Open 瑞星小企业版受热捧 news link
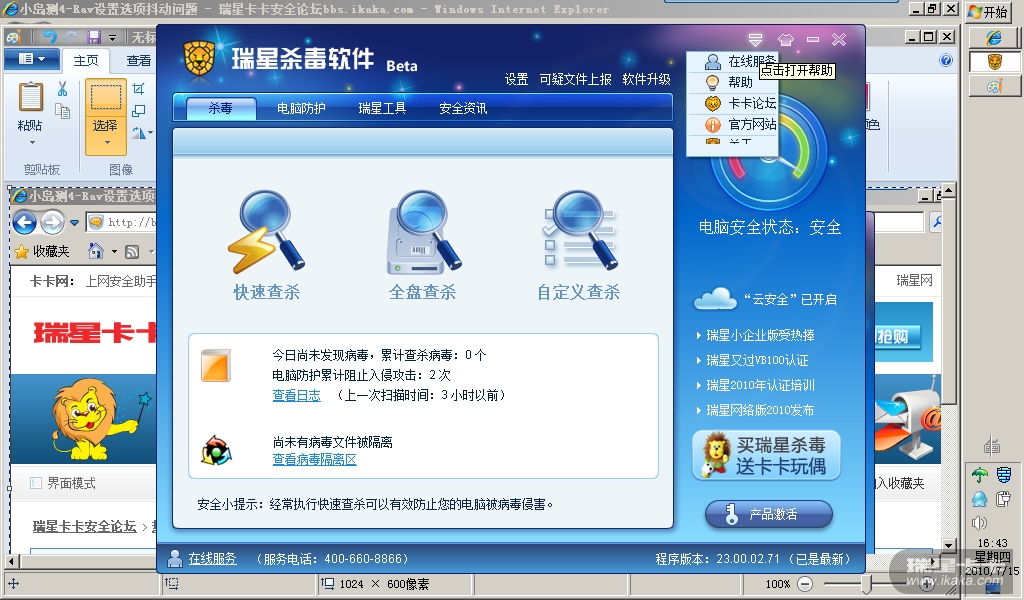1024x600 pixels. (x=760, y=336)
